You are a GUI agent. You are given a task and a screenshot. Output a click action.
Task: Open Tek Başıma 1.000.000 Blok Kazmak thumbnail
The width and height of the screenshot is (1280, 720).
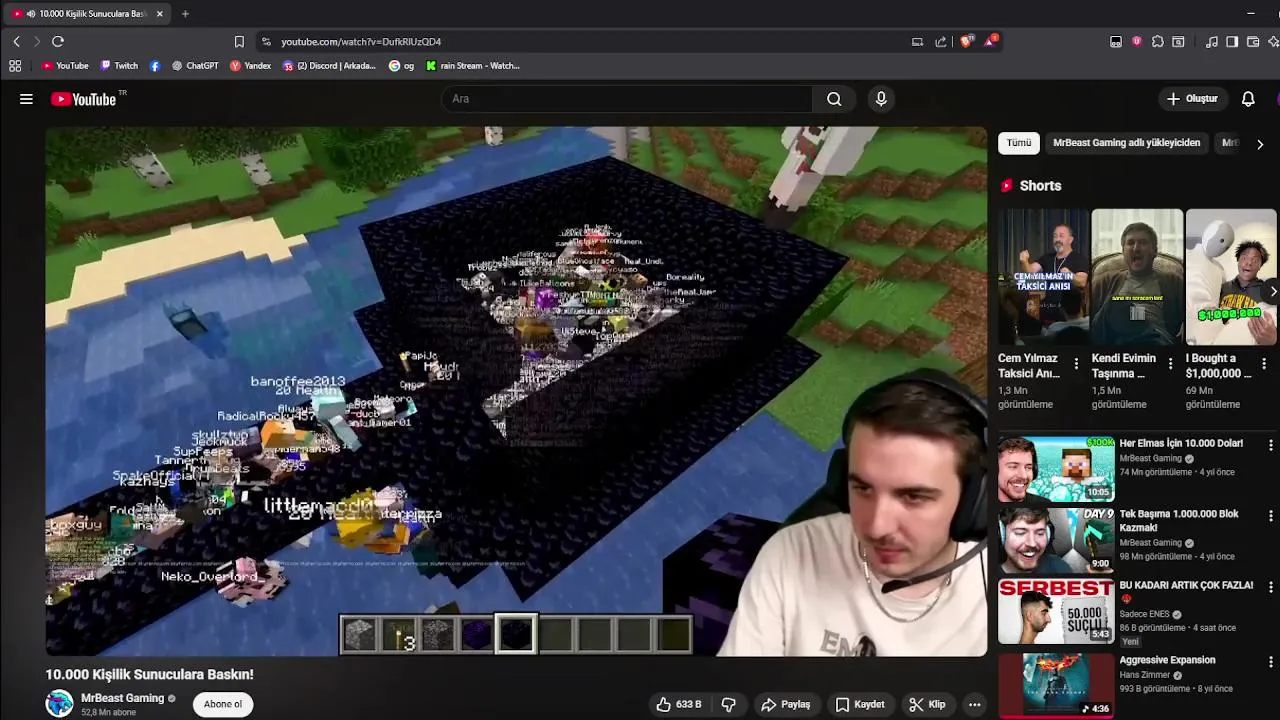point(1056,539)
